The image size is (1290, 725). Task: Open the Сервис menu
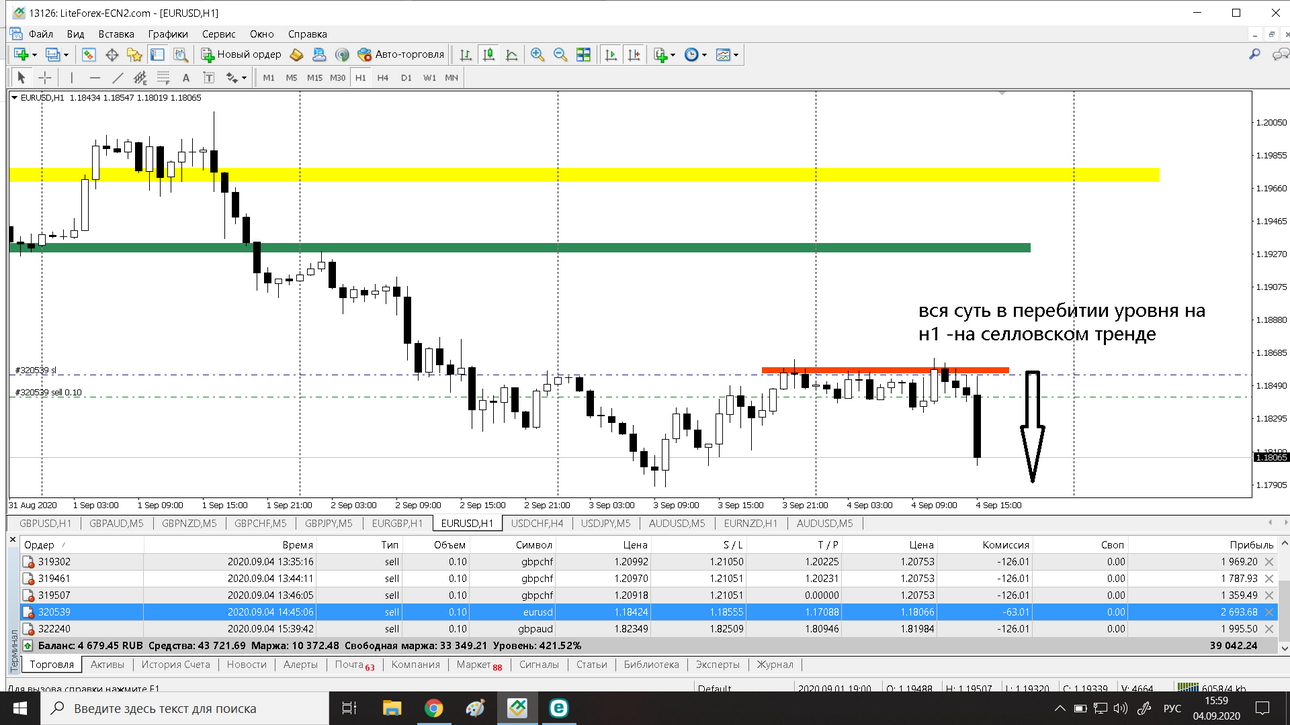click(219, 33)
